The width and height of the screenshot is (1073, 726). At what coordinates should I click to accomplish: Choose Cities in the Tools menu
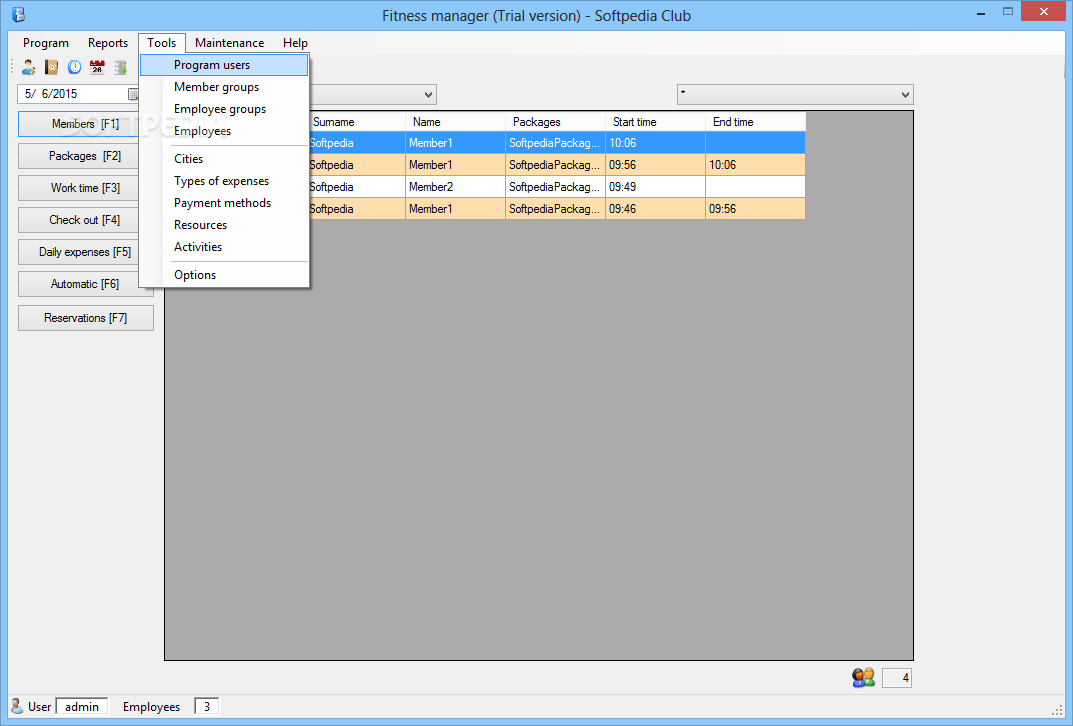(x=224, y=159)
